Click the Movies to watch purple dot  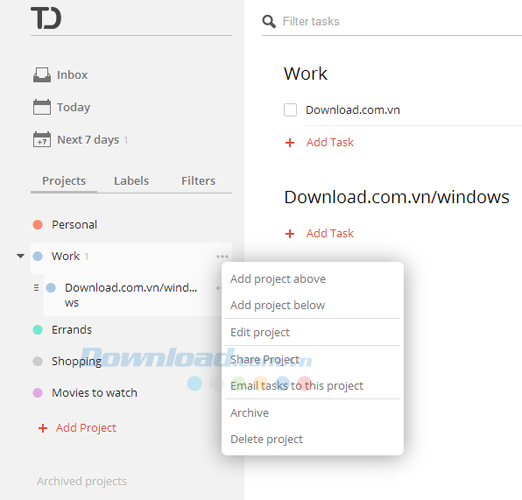[x=38, y=393]
